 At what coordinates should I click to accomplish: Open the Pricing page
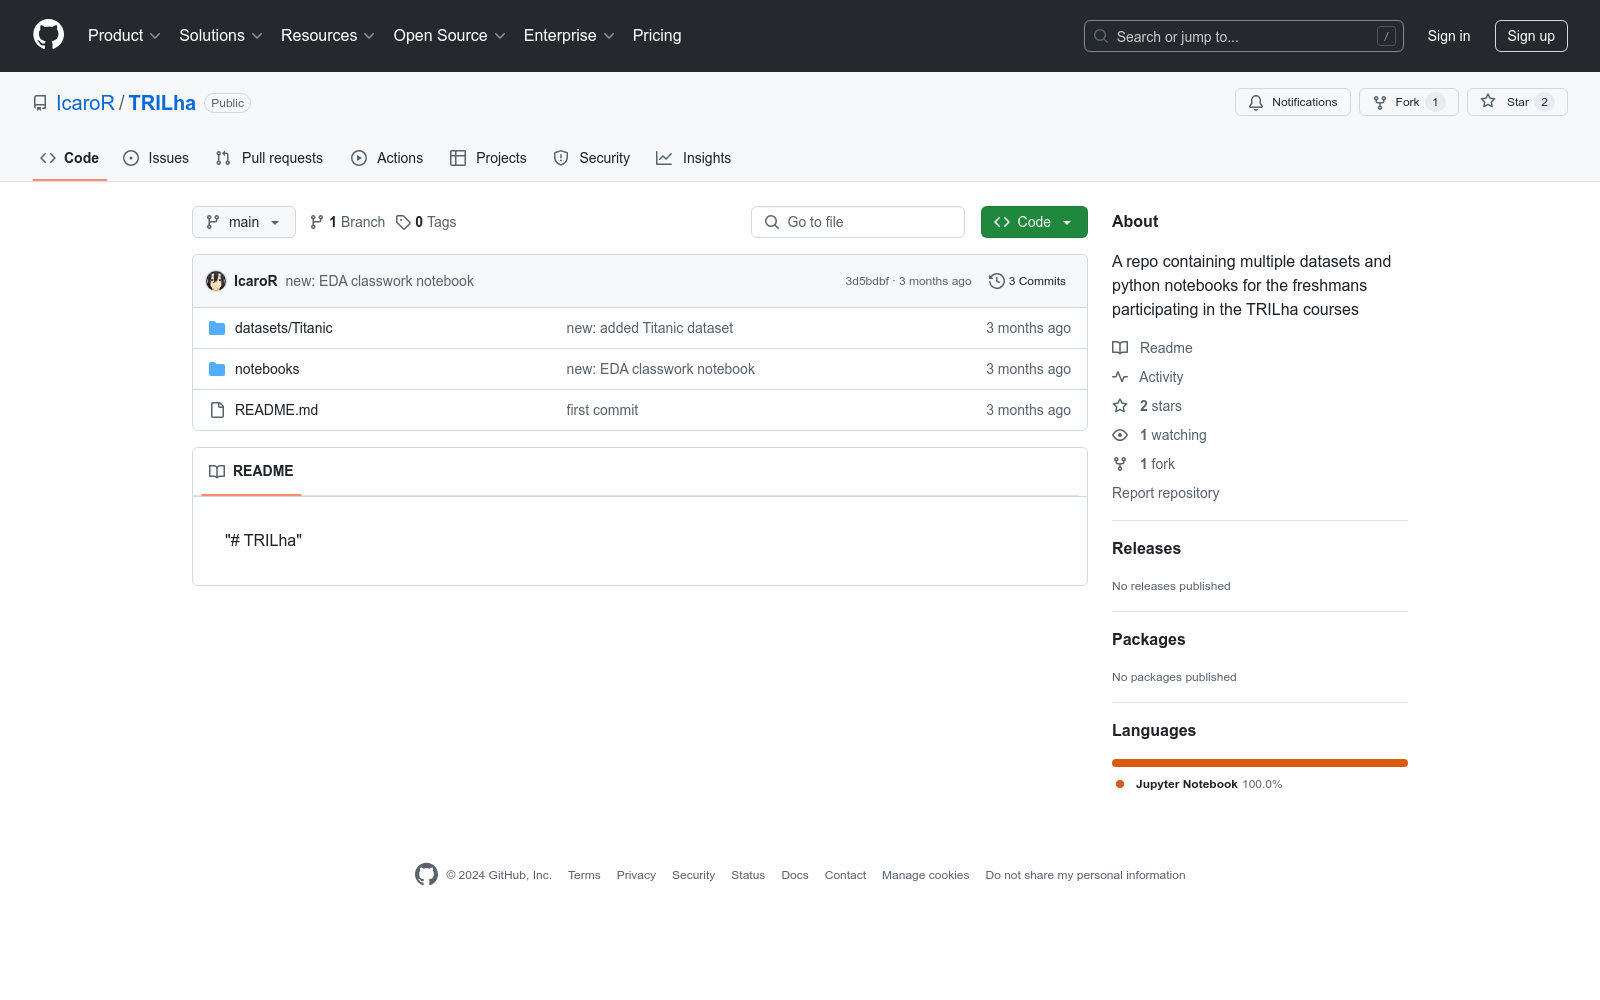click(657, 36)
